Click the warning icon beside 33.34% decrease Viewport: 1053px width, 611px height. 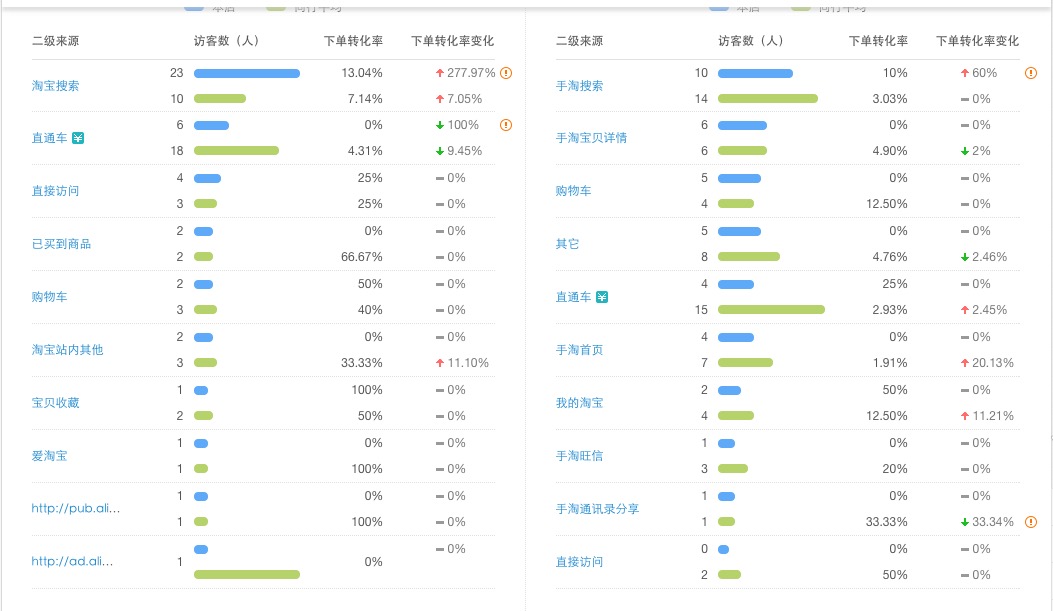1031,522
